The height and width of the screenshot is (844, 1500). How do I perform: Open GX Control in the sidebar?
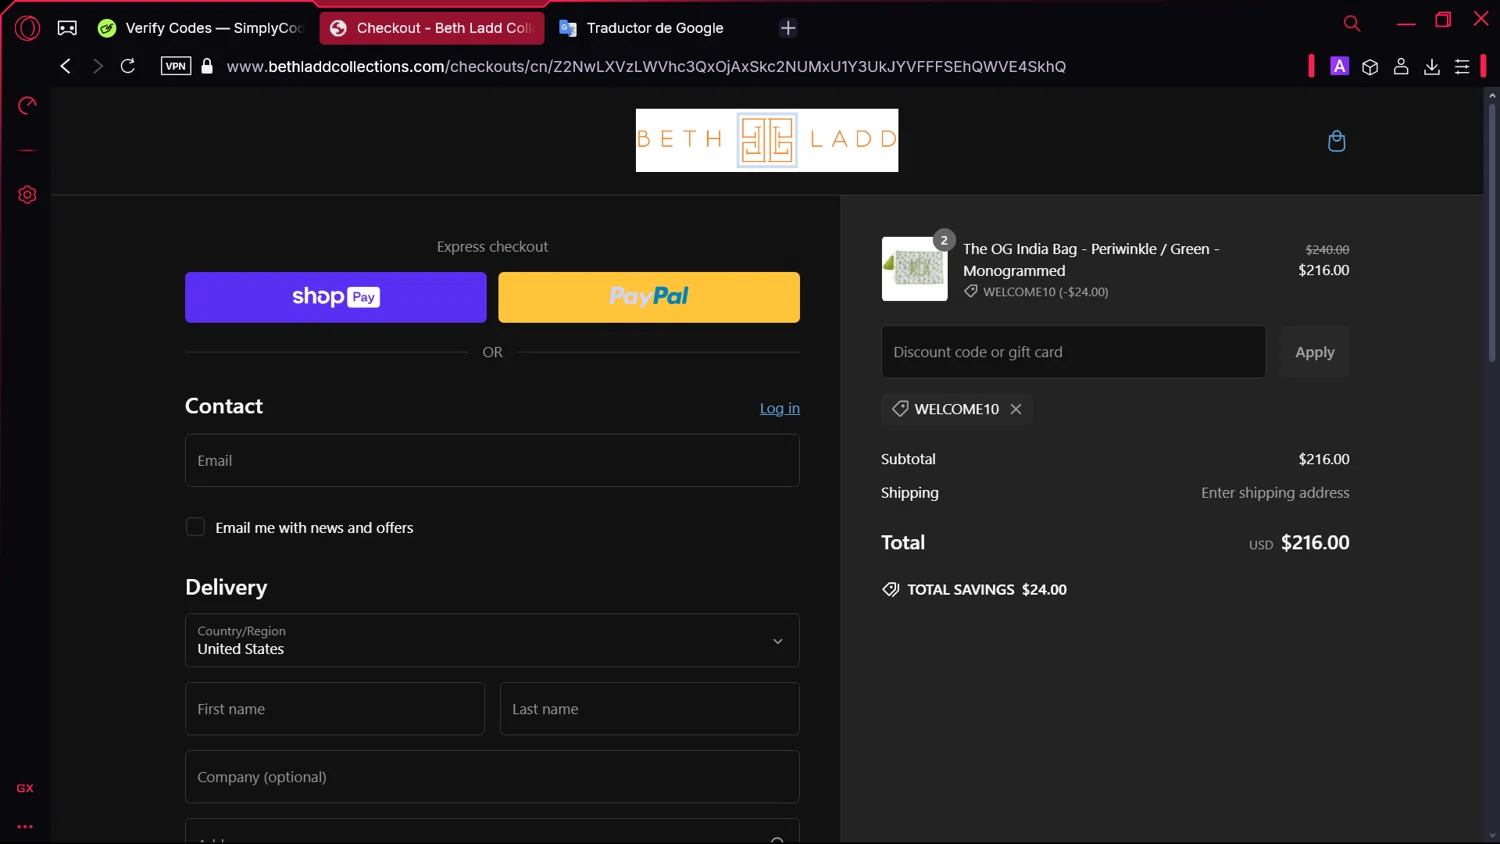(x=27, y=105)
